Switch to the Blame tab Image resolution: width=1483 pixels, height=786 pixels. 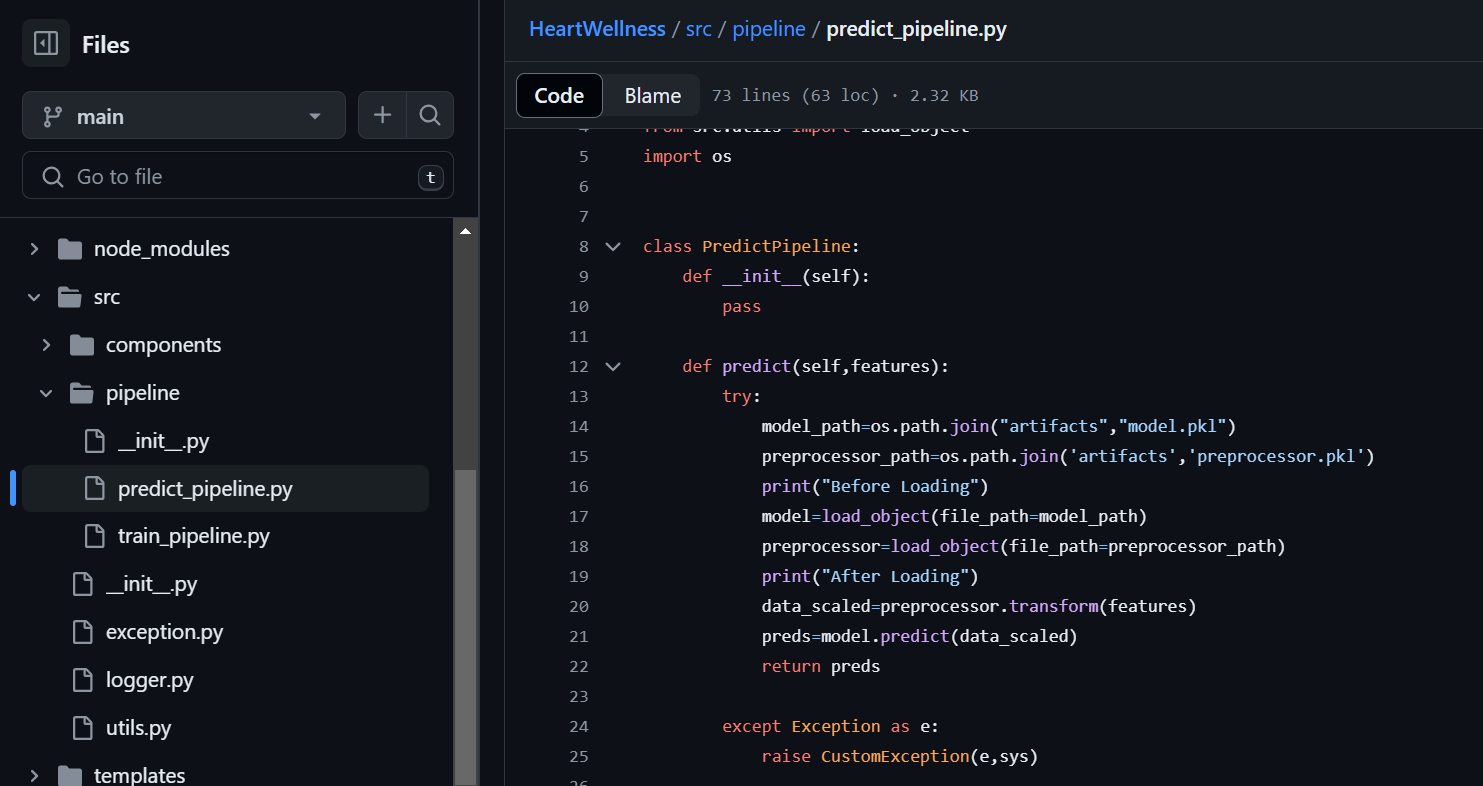click(x=652, y=96)
